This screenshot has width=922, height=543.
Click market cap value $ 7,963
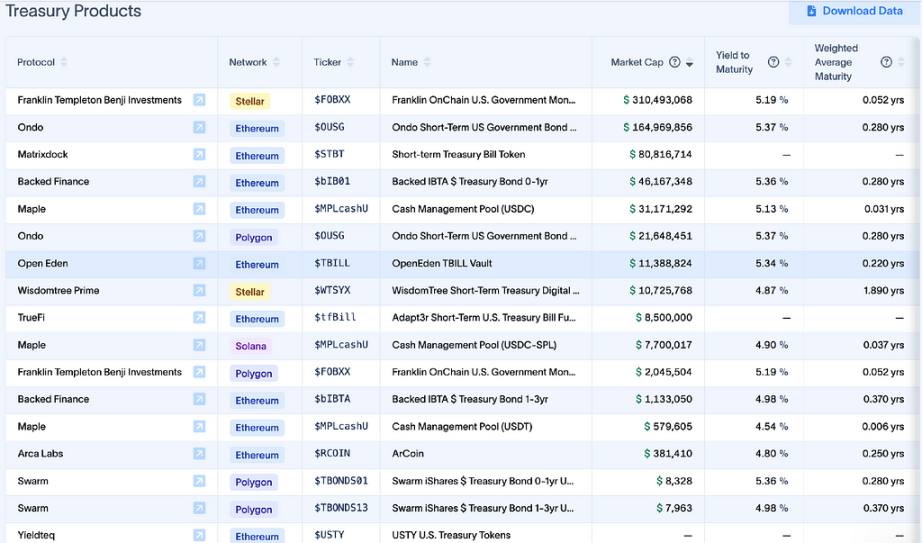pyautogui.click(x=674, y=508)
